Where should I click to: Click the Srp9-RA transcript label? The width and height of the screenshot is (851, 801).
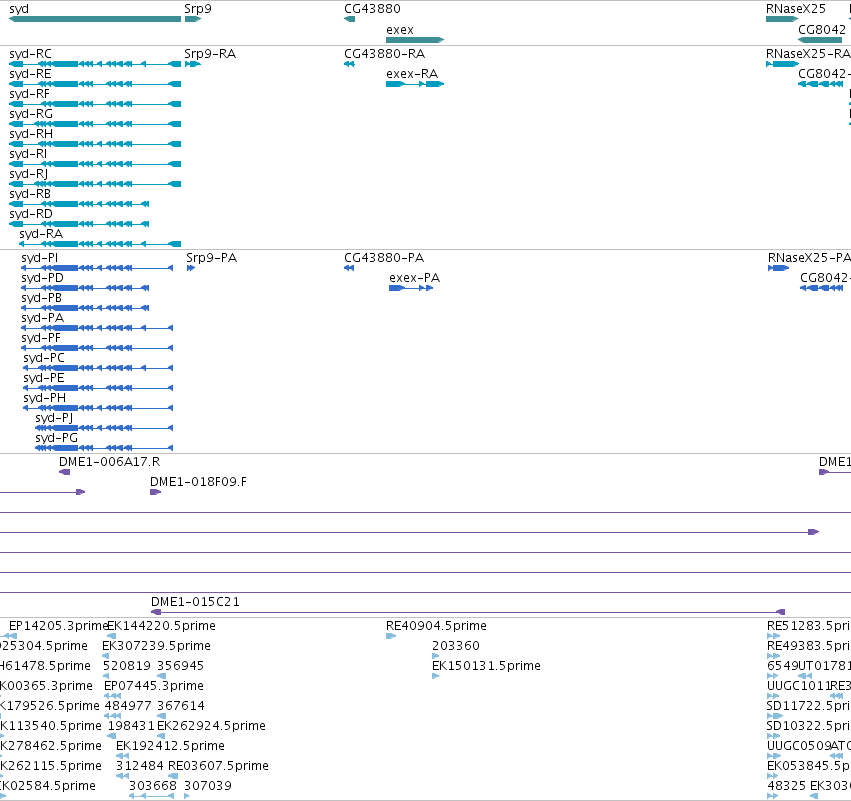(x=210, y=54)
